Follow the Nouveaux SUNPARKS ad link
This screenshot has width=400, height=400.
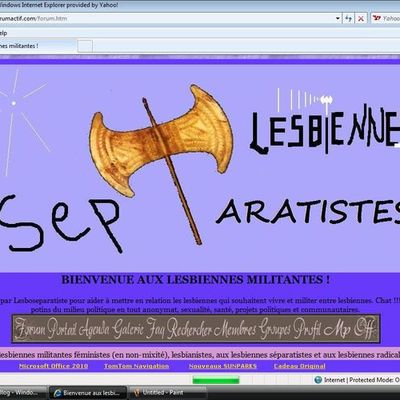pos(223,366)
